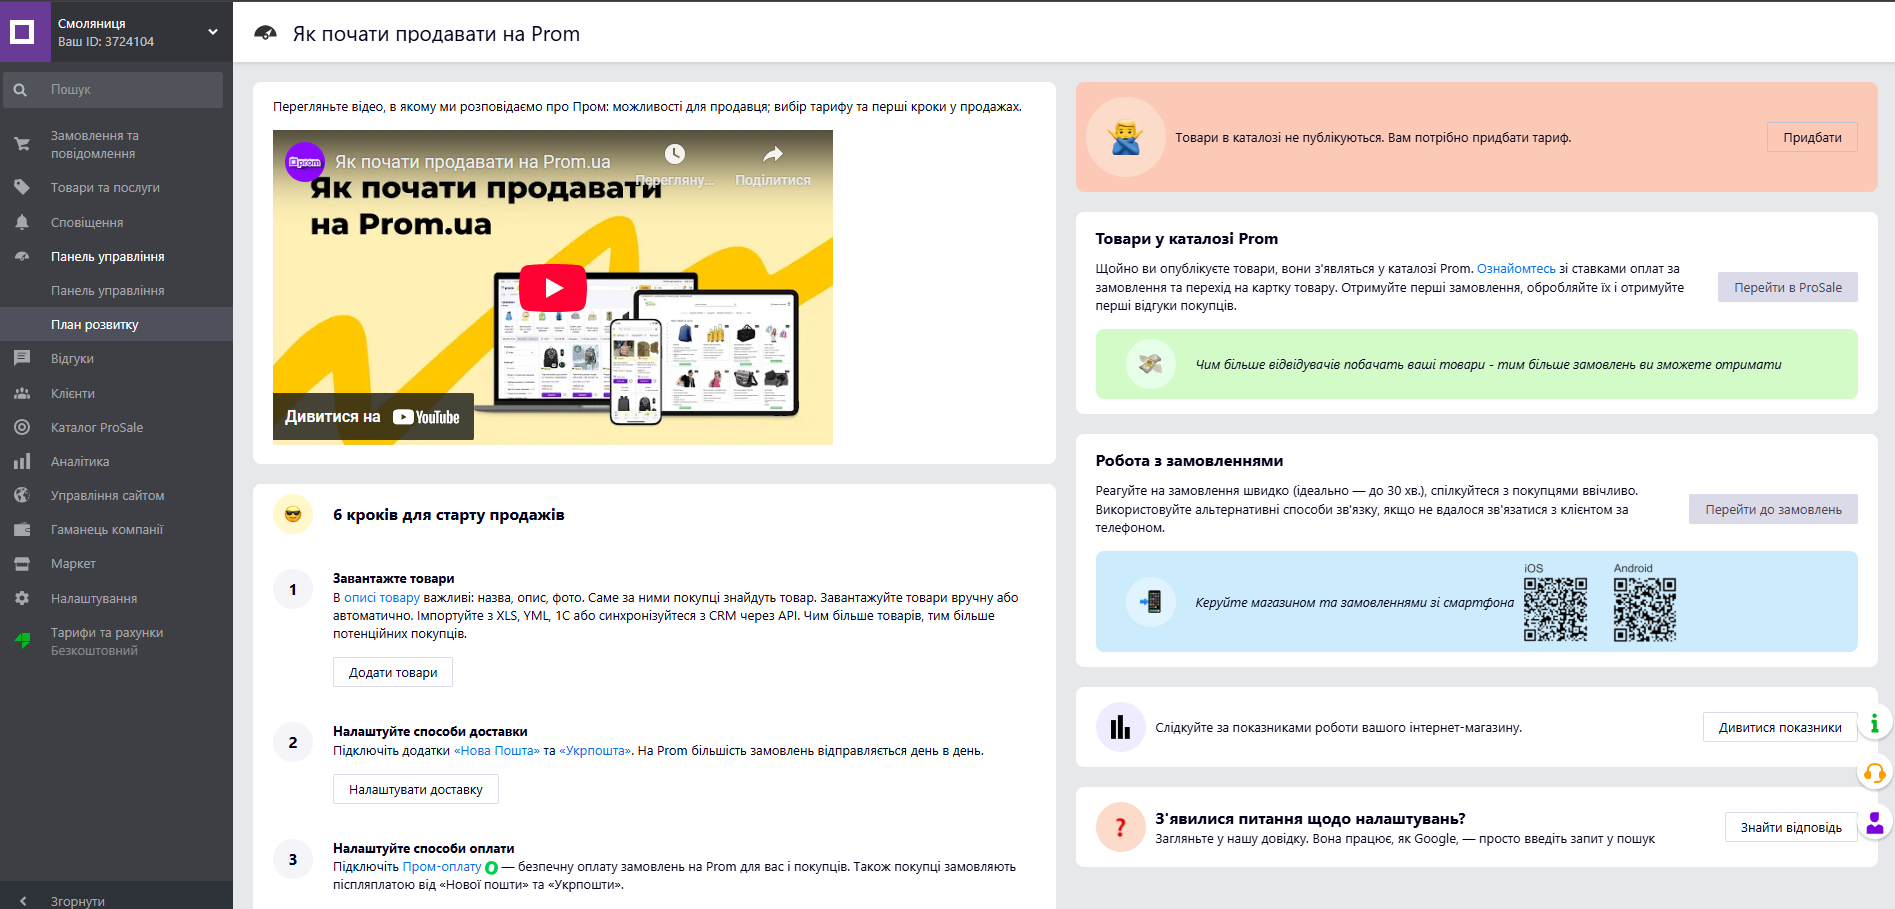Expand the Смоляниця account dropdown arrow
Screen dimensions: 1895x909
pyautogui.click(x=213, y=32)
